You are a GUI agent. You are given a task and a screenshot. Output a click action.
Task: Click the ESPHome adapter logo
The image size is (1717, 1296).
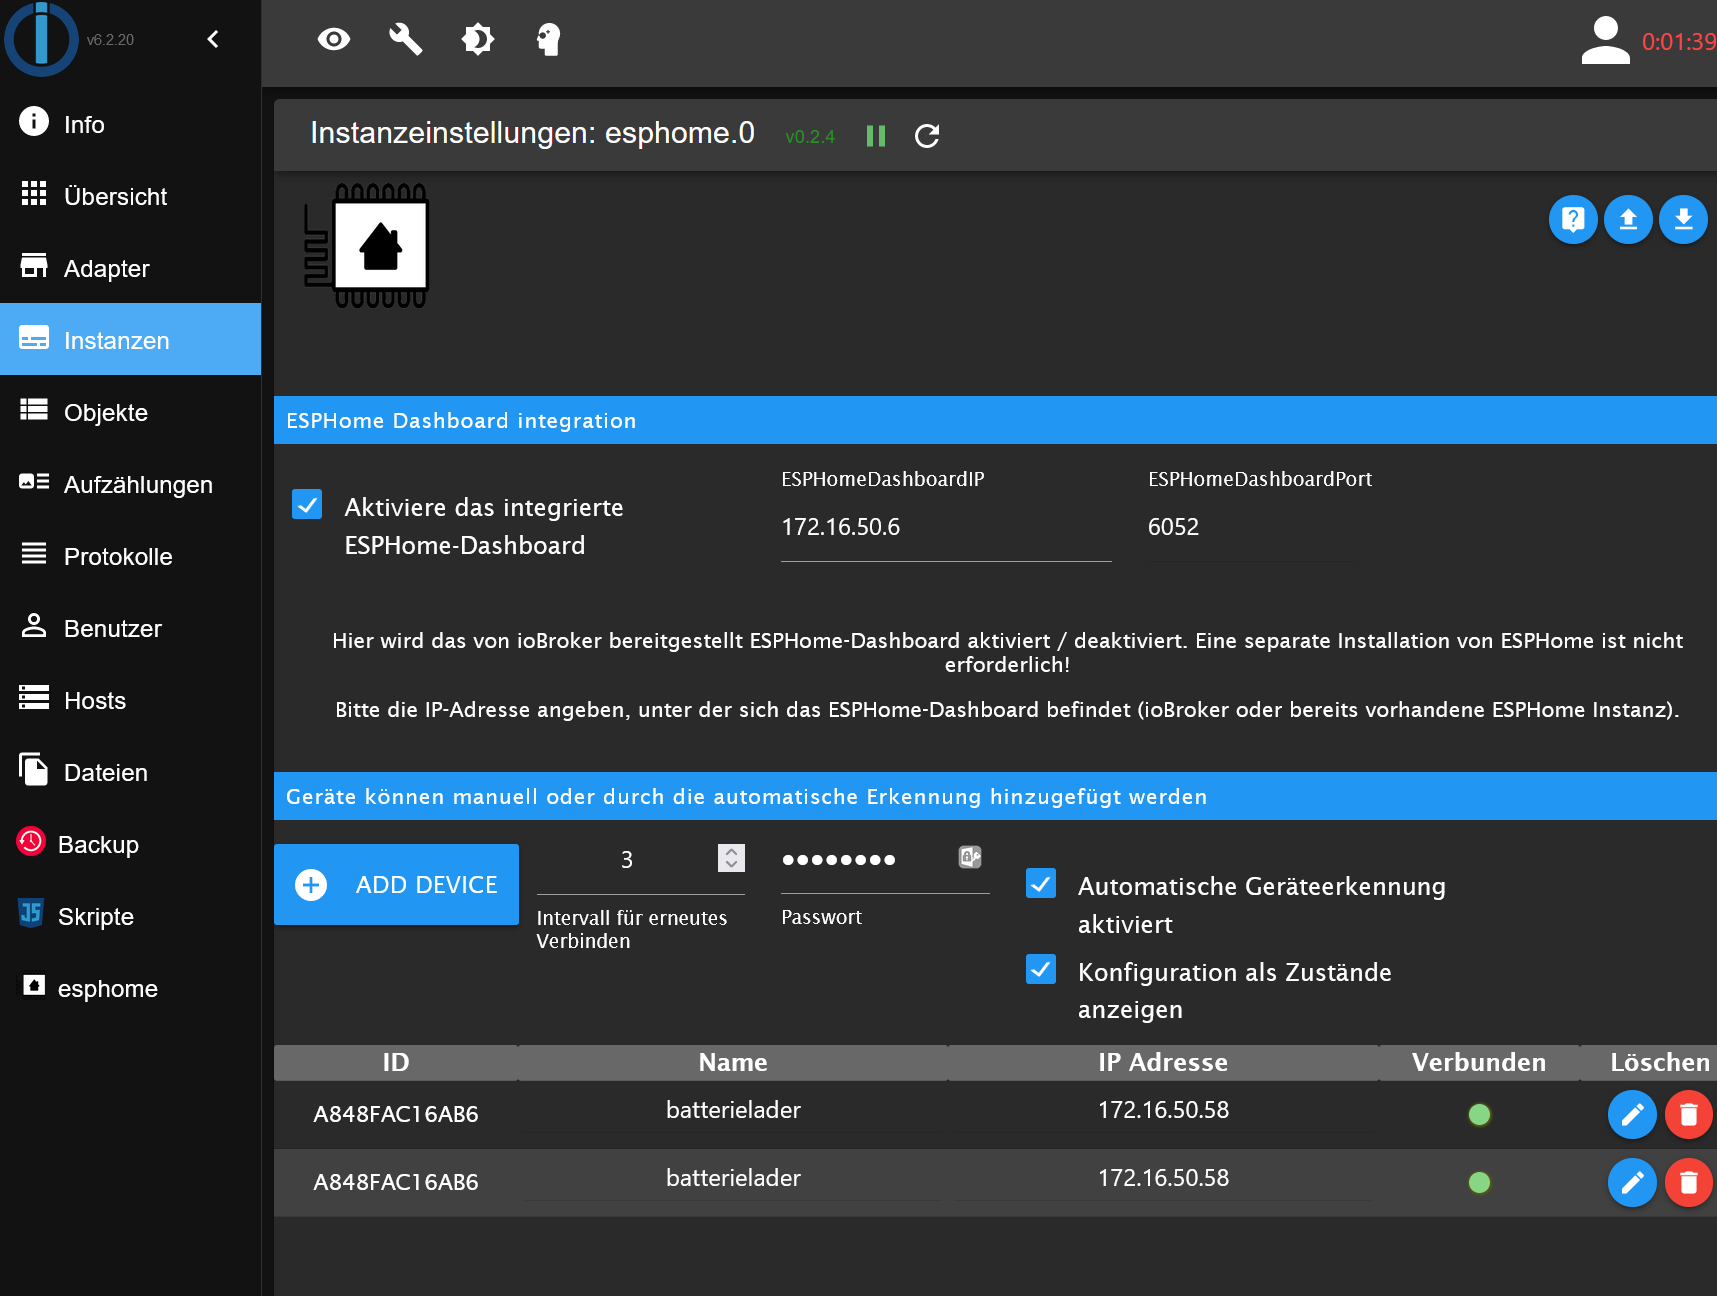pyautogui.click(x=366, y=246)
